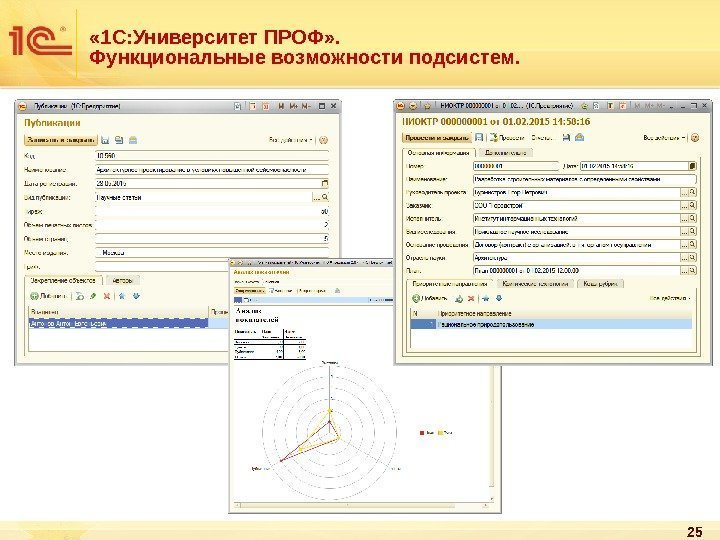This screenshot has width=720, height=540.
Task: Click the magnifier open icon for Вид публикации
Action: tap(325, 197)
